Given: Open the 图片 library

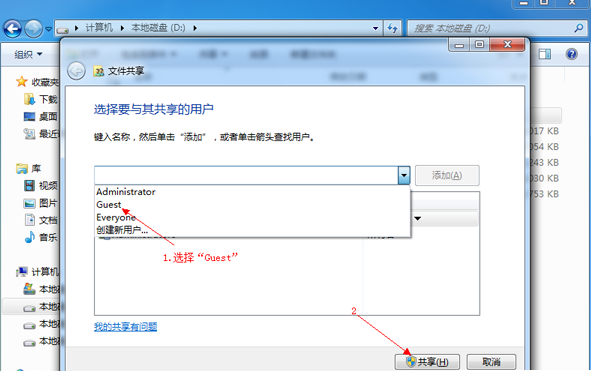Looking at the screenshot, I should 41,203.
